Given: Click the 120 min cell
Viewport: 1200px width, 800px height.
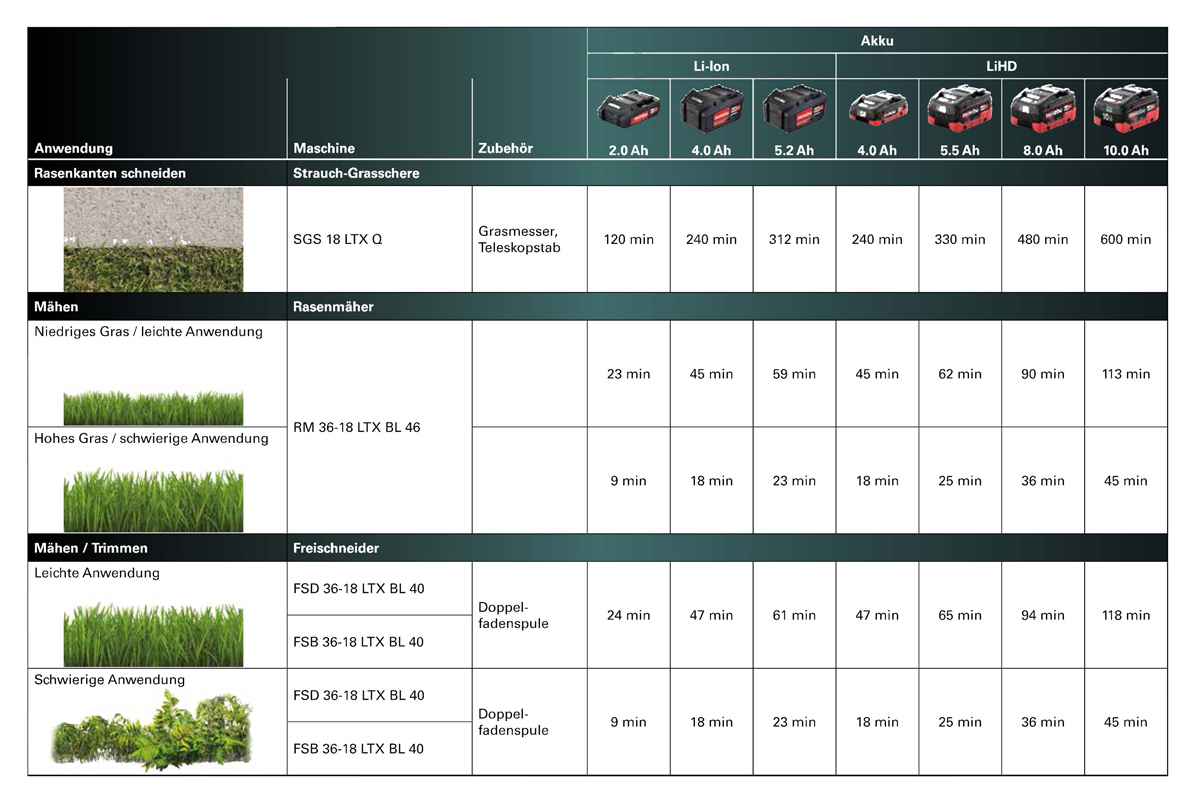Looking at the screenshot, I should (x=628, y=240).
